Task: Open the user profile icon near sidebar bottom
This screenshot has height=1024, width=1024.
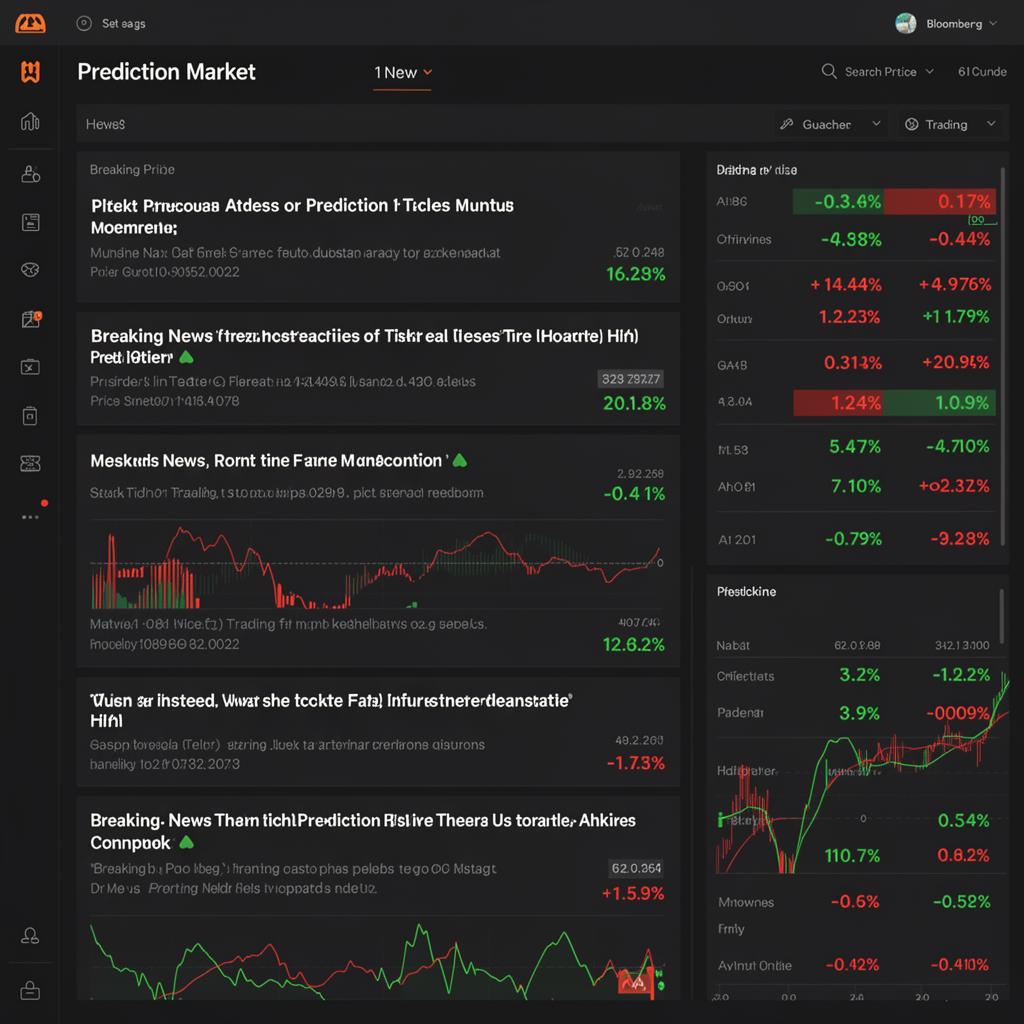Action: point(30,935)
